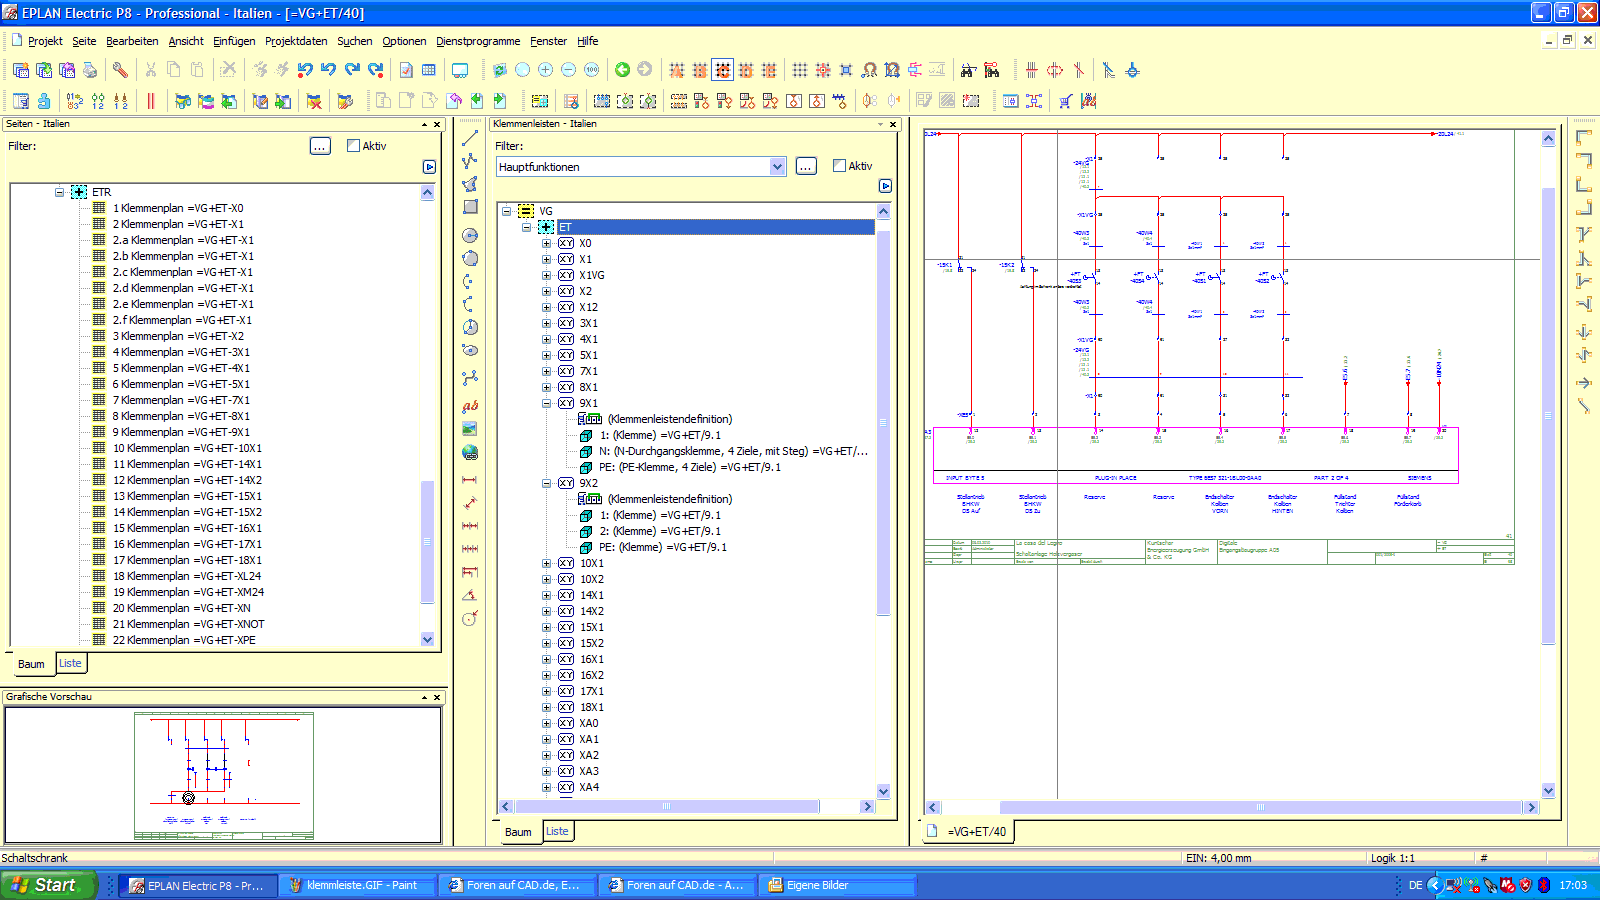
Task: Click the zoom in plus magnifier icon
Action: coord(545,70)
